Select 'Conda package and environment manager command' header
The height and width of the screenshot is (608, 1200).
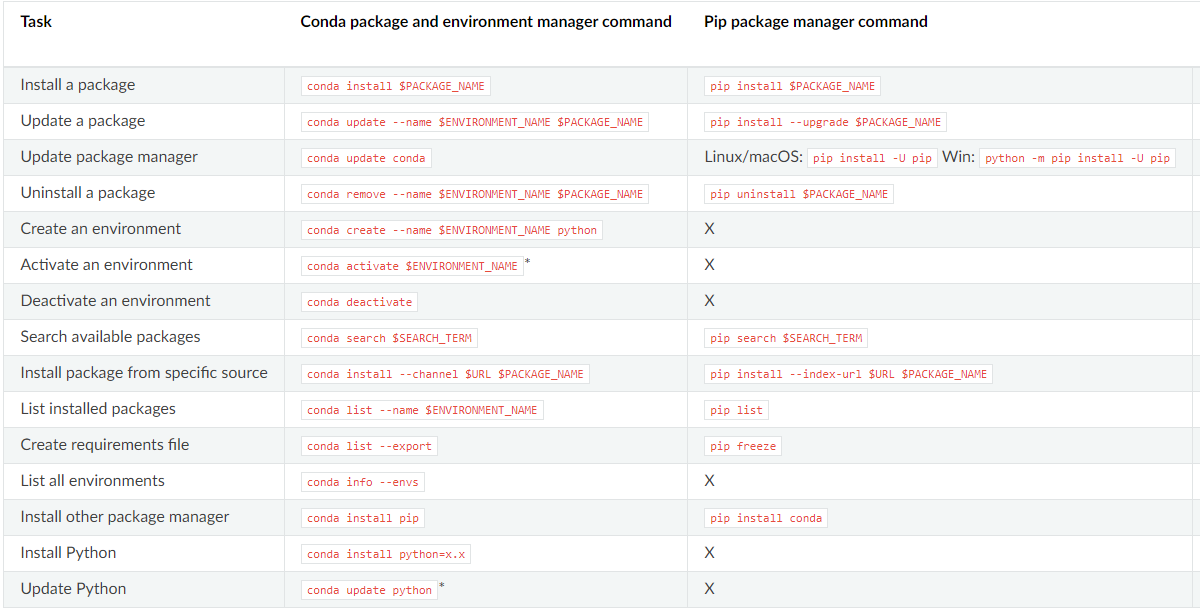[x=486, y=21]
